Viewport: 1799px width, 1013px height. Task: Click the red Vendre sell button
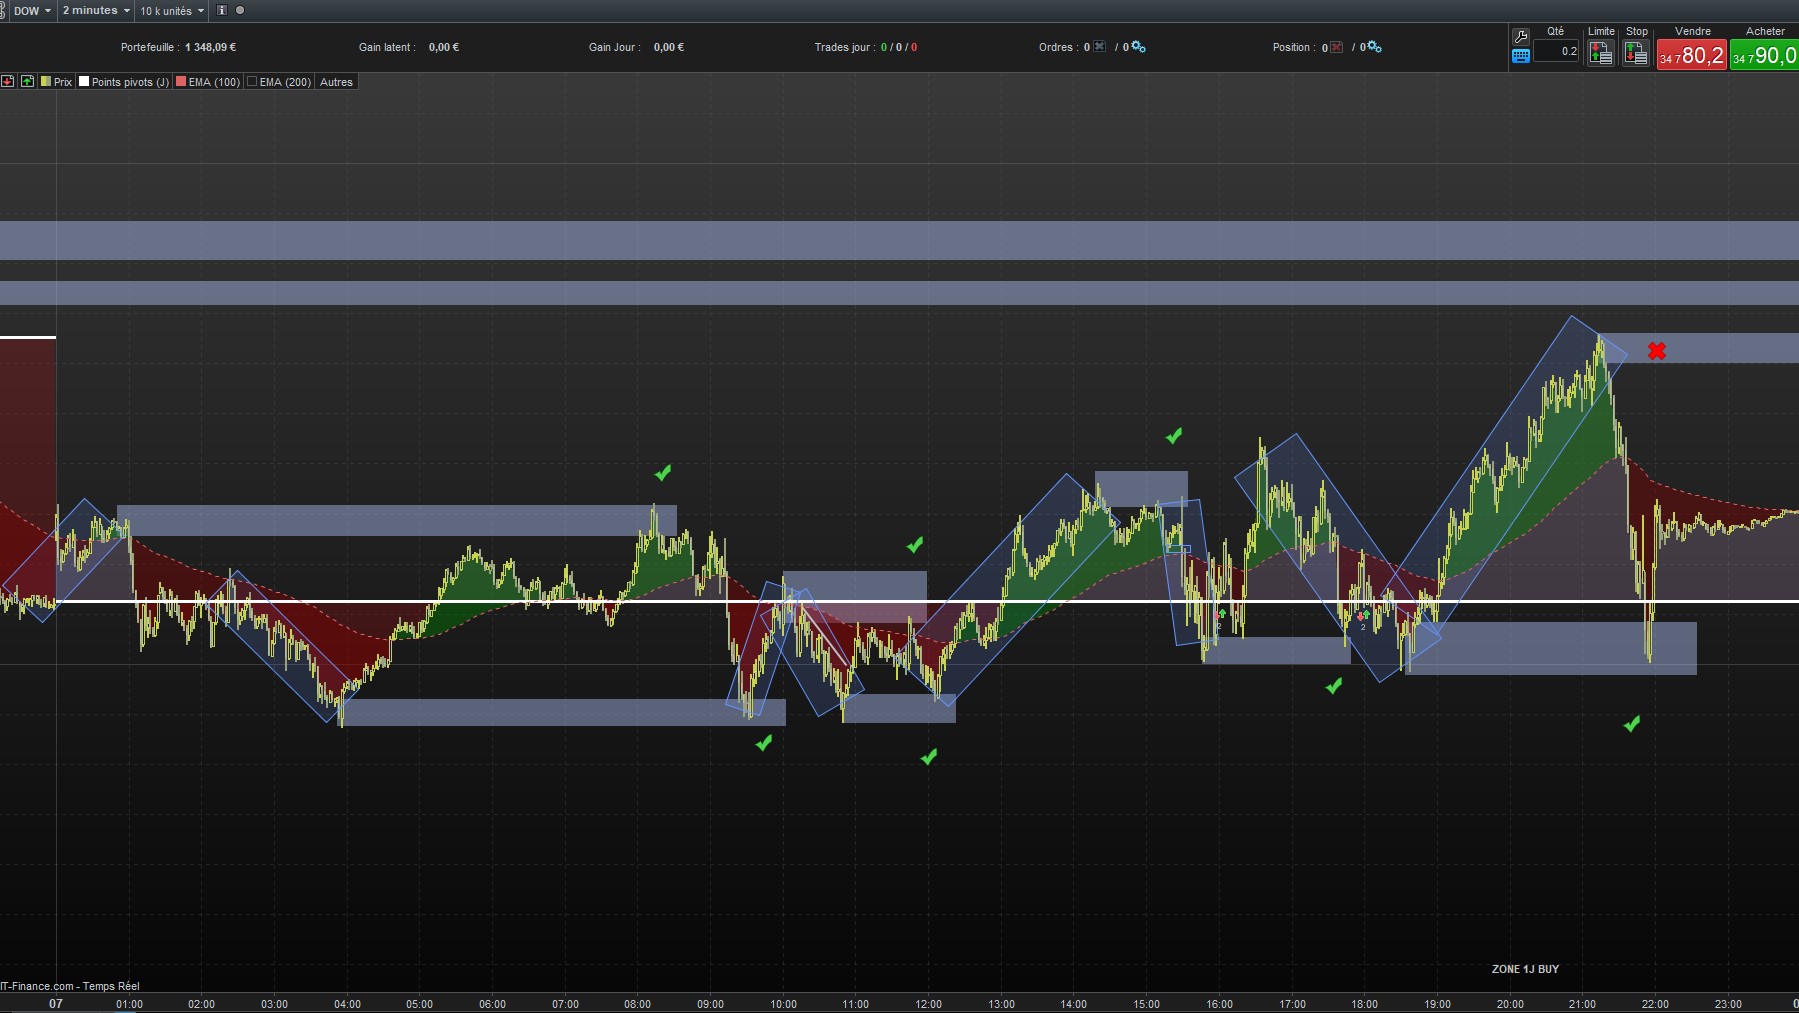pyautogui.click(x=1692, y=55)
